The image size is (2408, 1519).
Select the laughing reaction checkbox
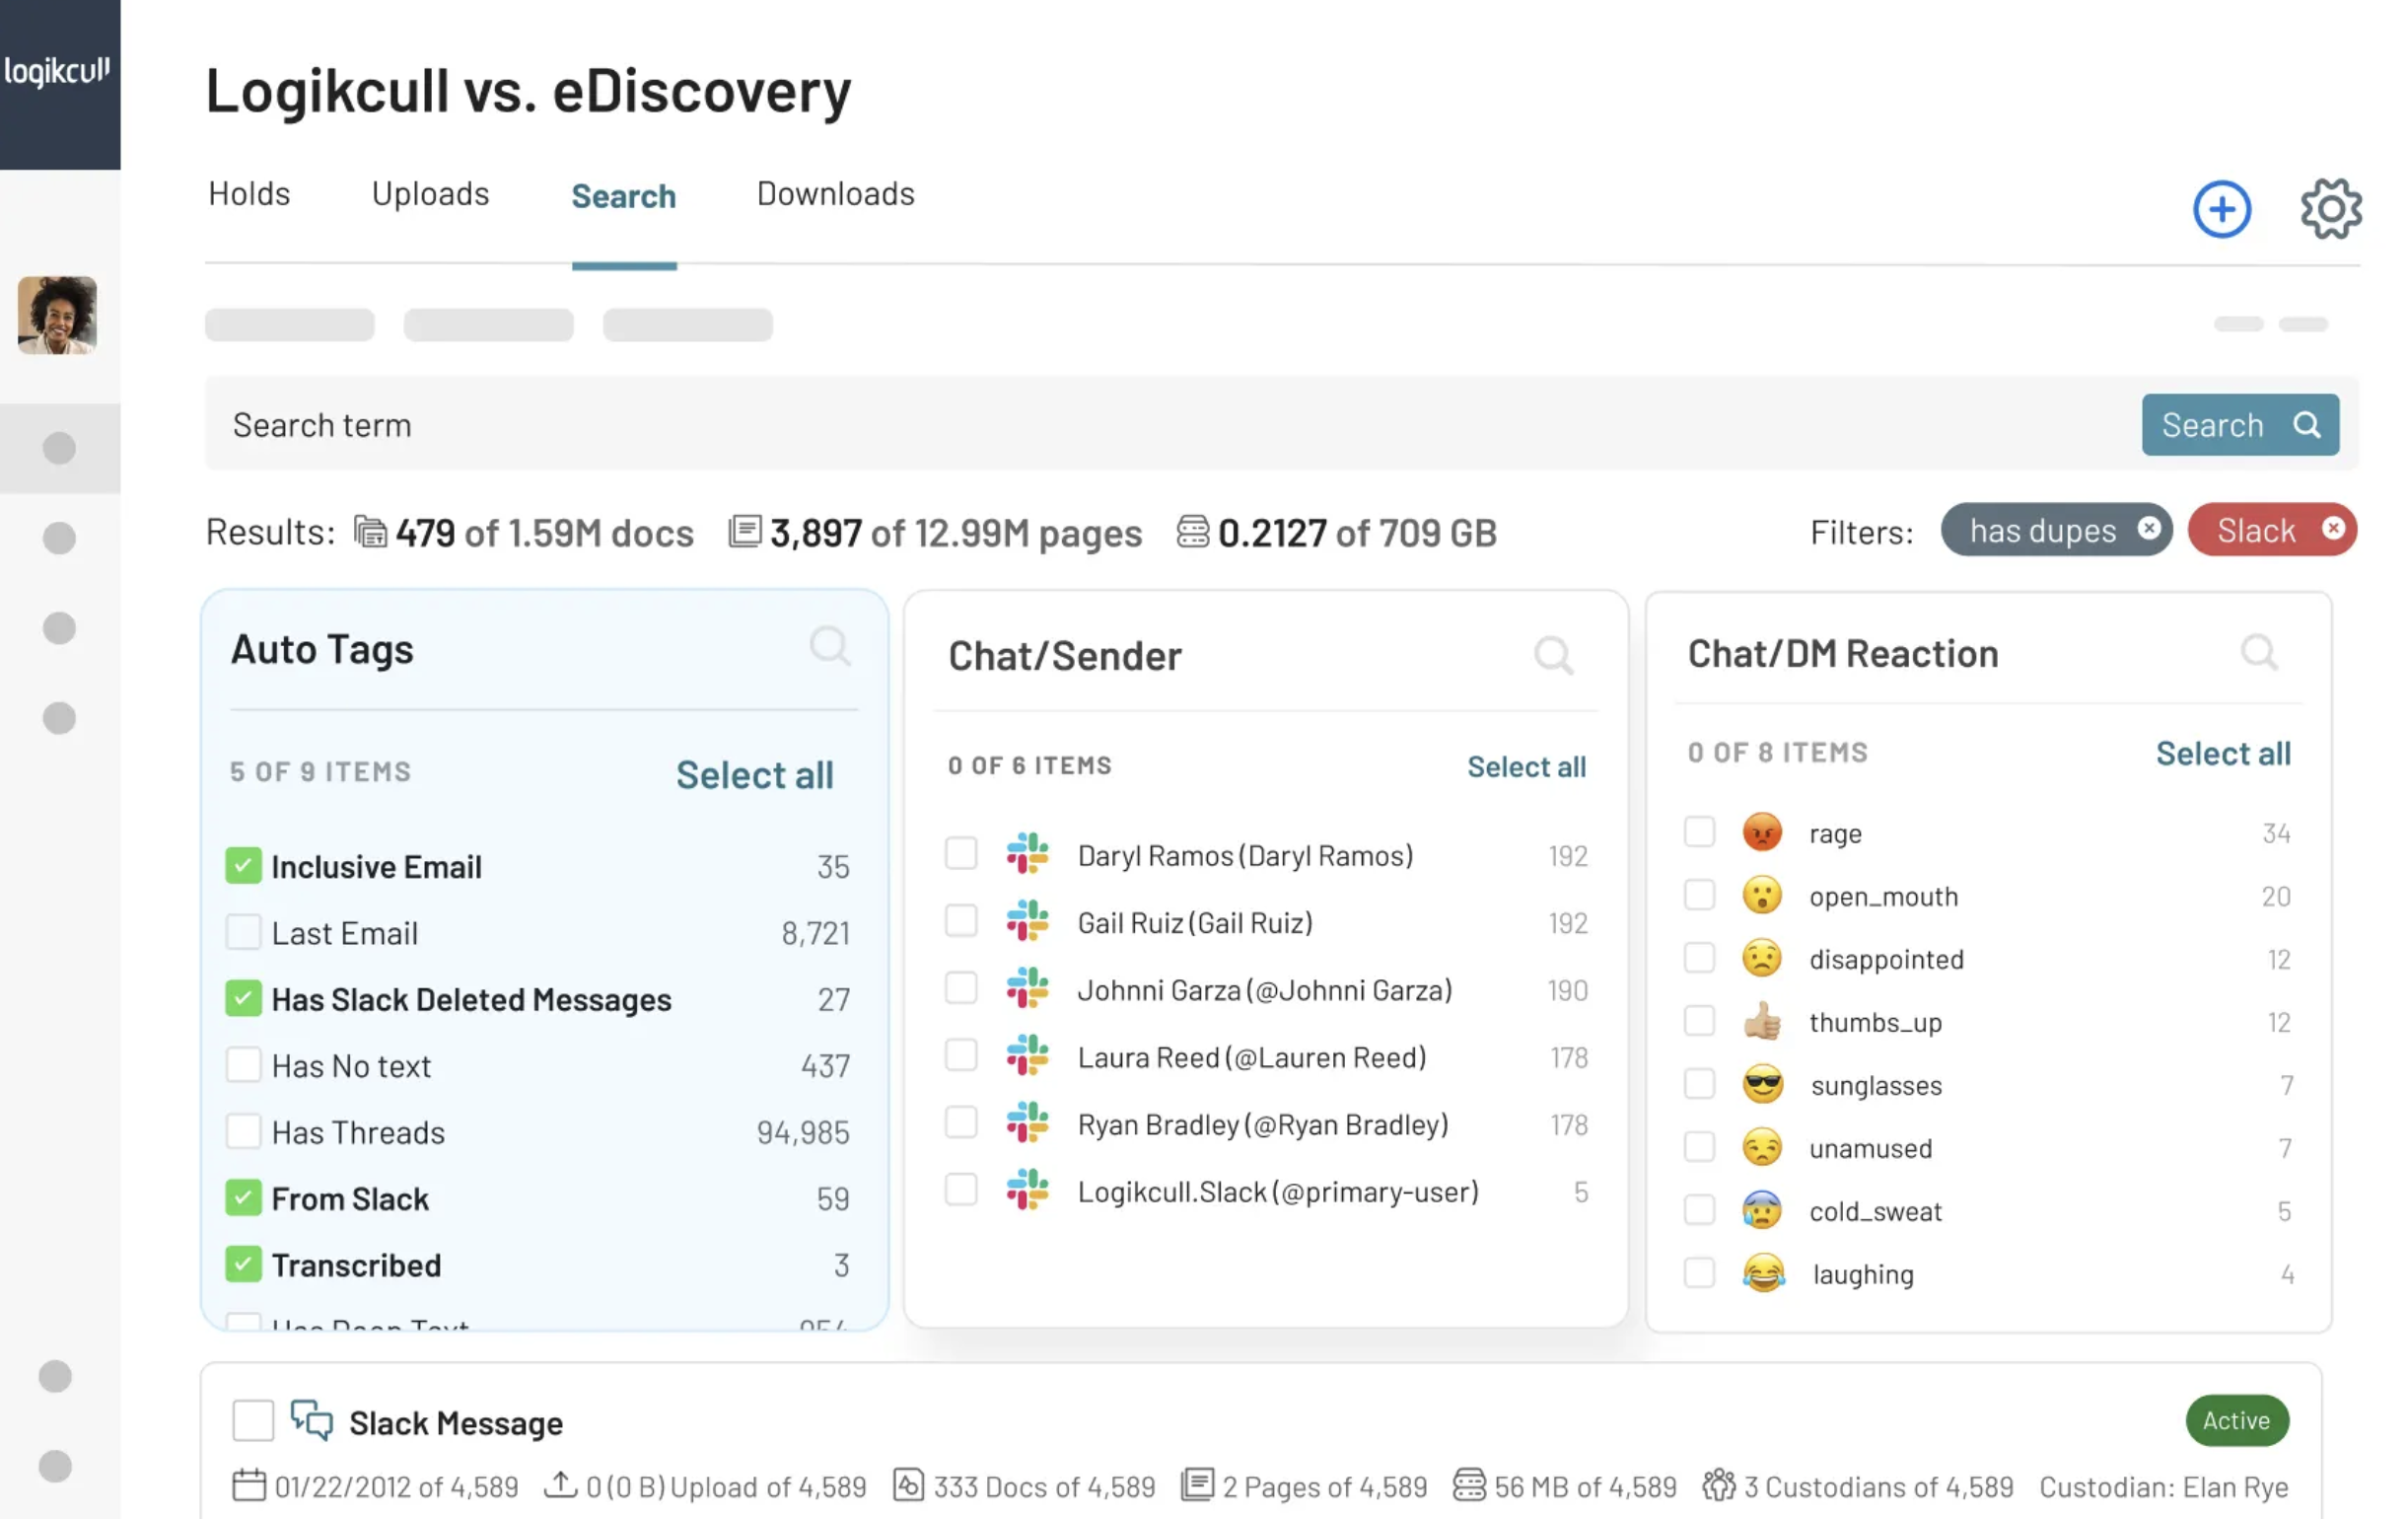[1699, 1273]
